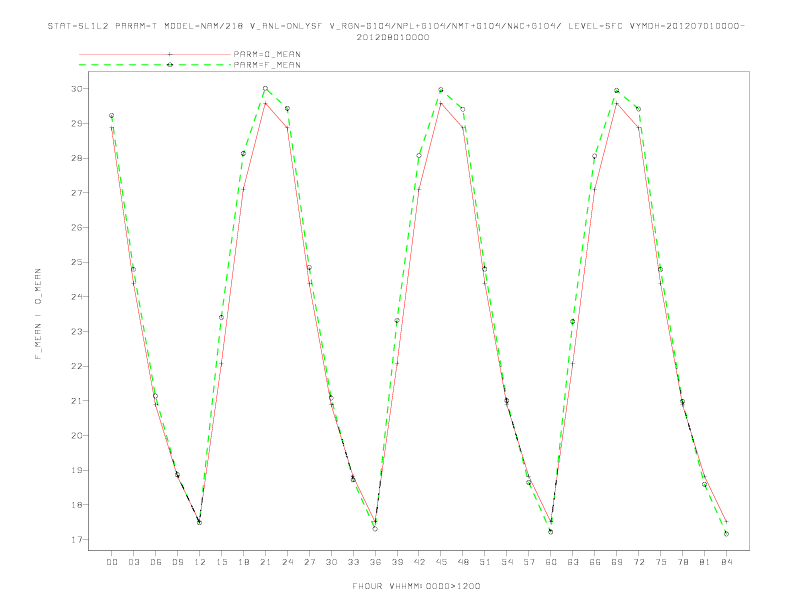Click the x-axis tick label 54
792x612 pixels.
(507, 562)
